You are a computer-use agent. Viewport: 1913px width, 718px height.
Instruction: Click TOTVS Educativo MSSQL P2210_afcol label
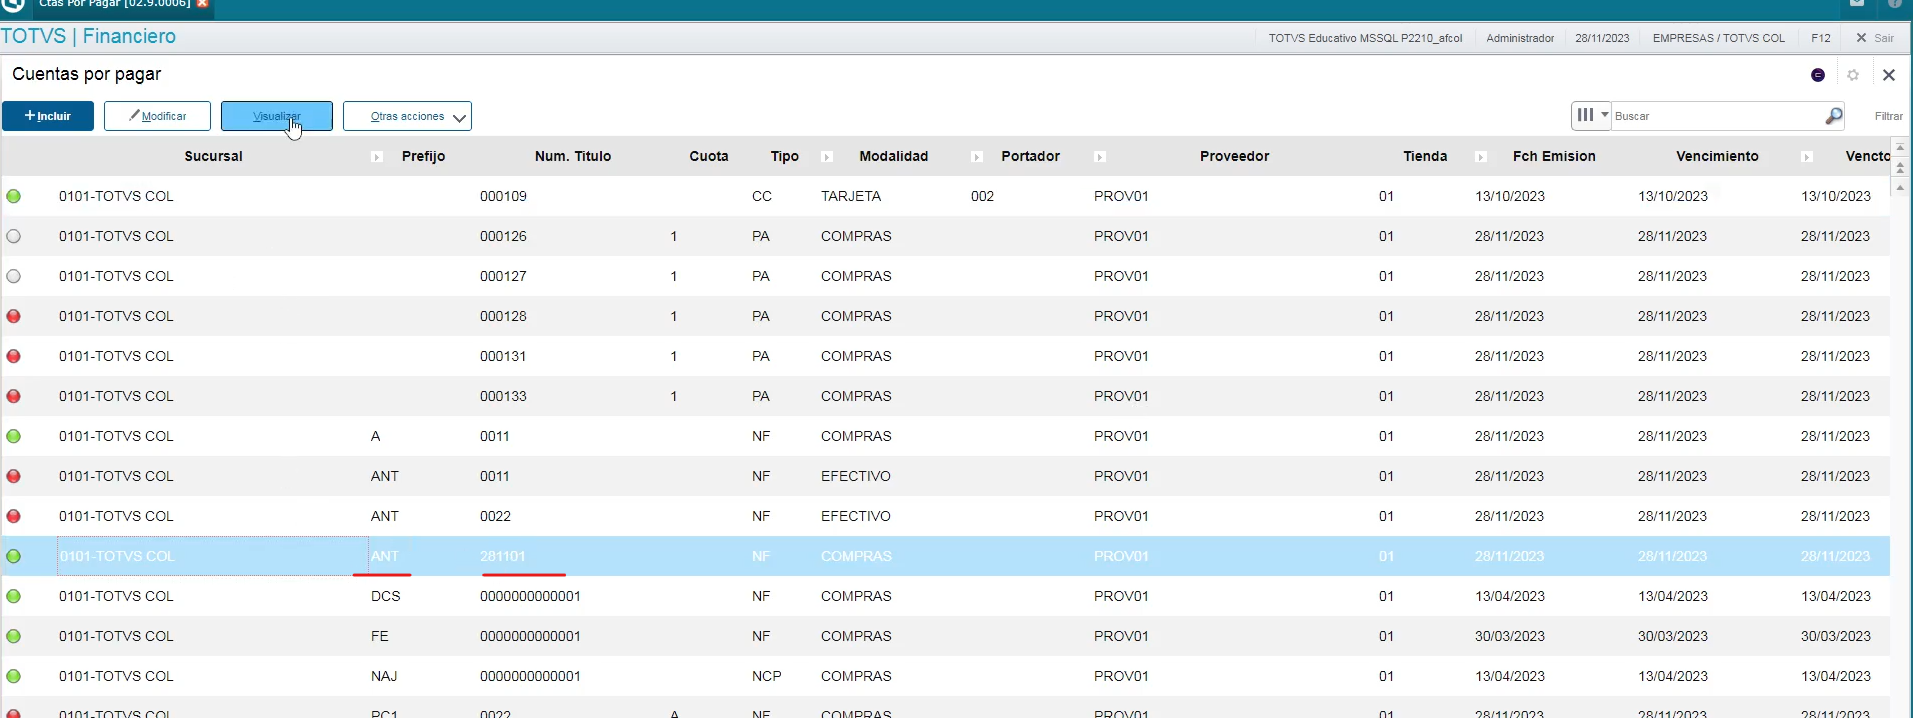(1365, 38)
